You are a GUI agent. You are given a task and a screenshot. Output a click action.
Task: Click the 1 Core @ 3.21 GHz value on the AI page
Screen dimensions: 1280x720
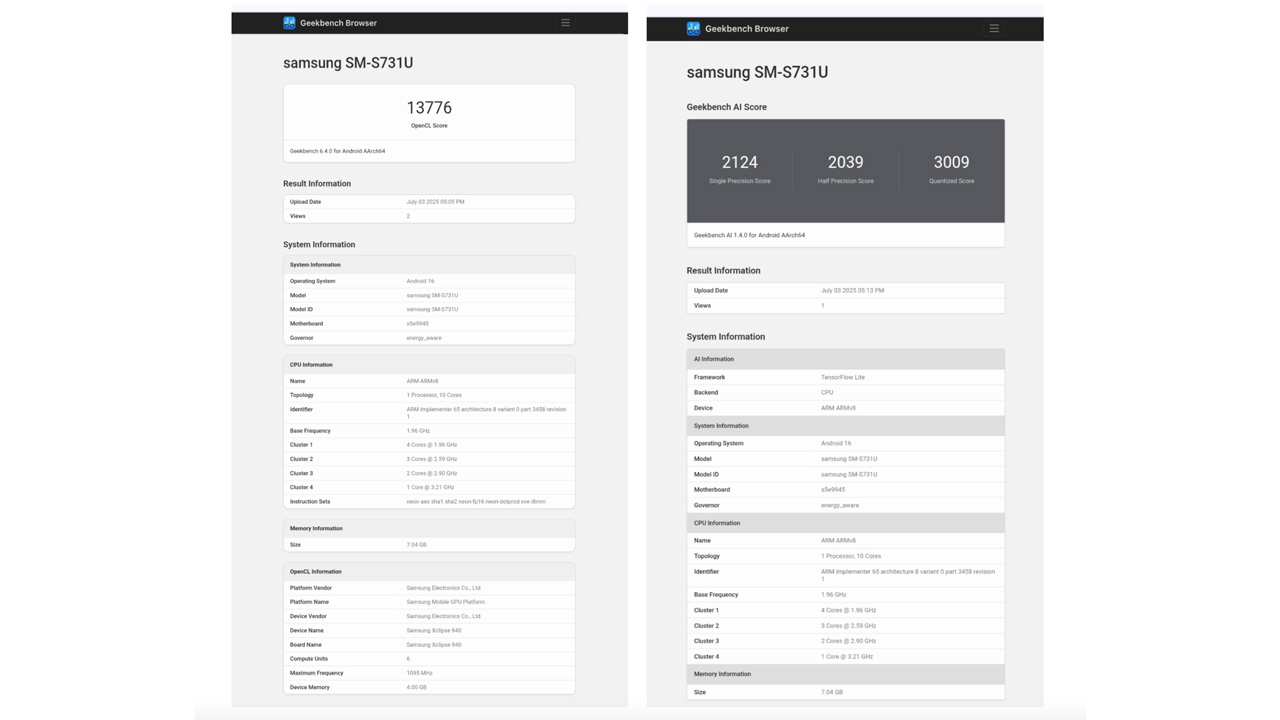[847, 657]
